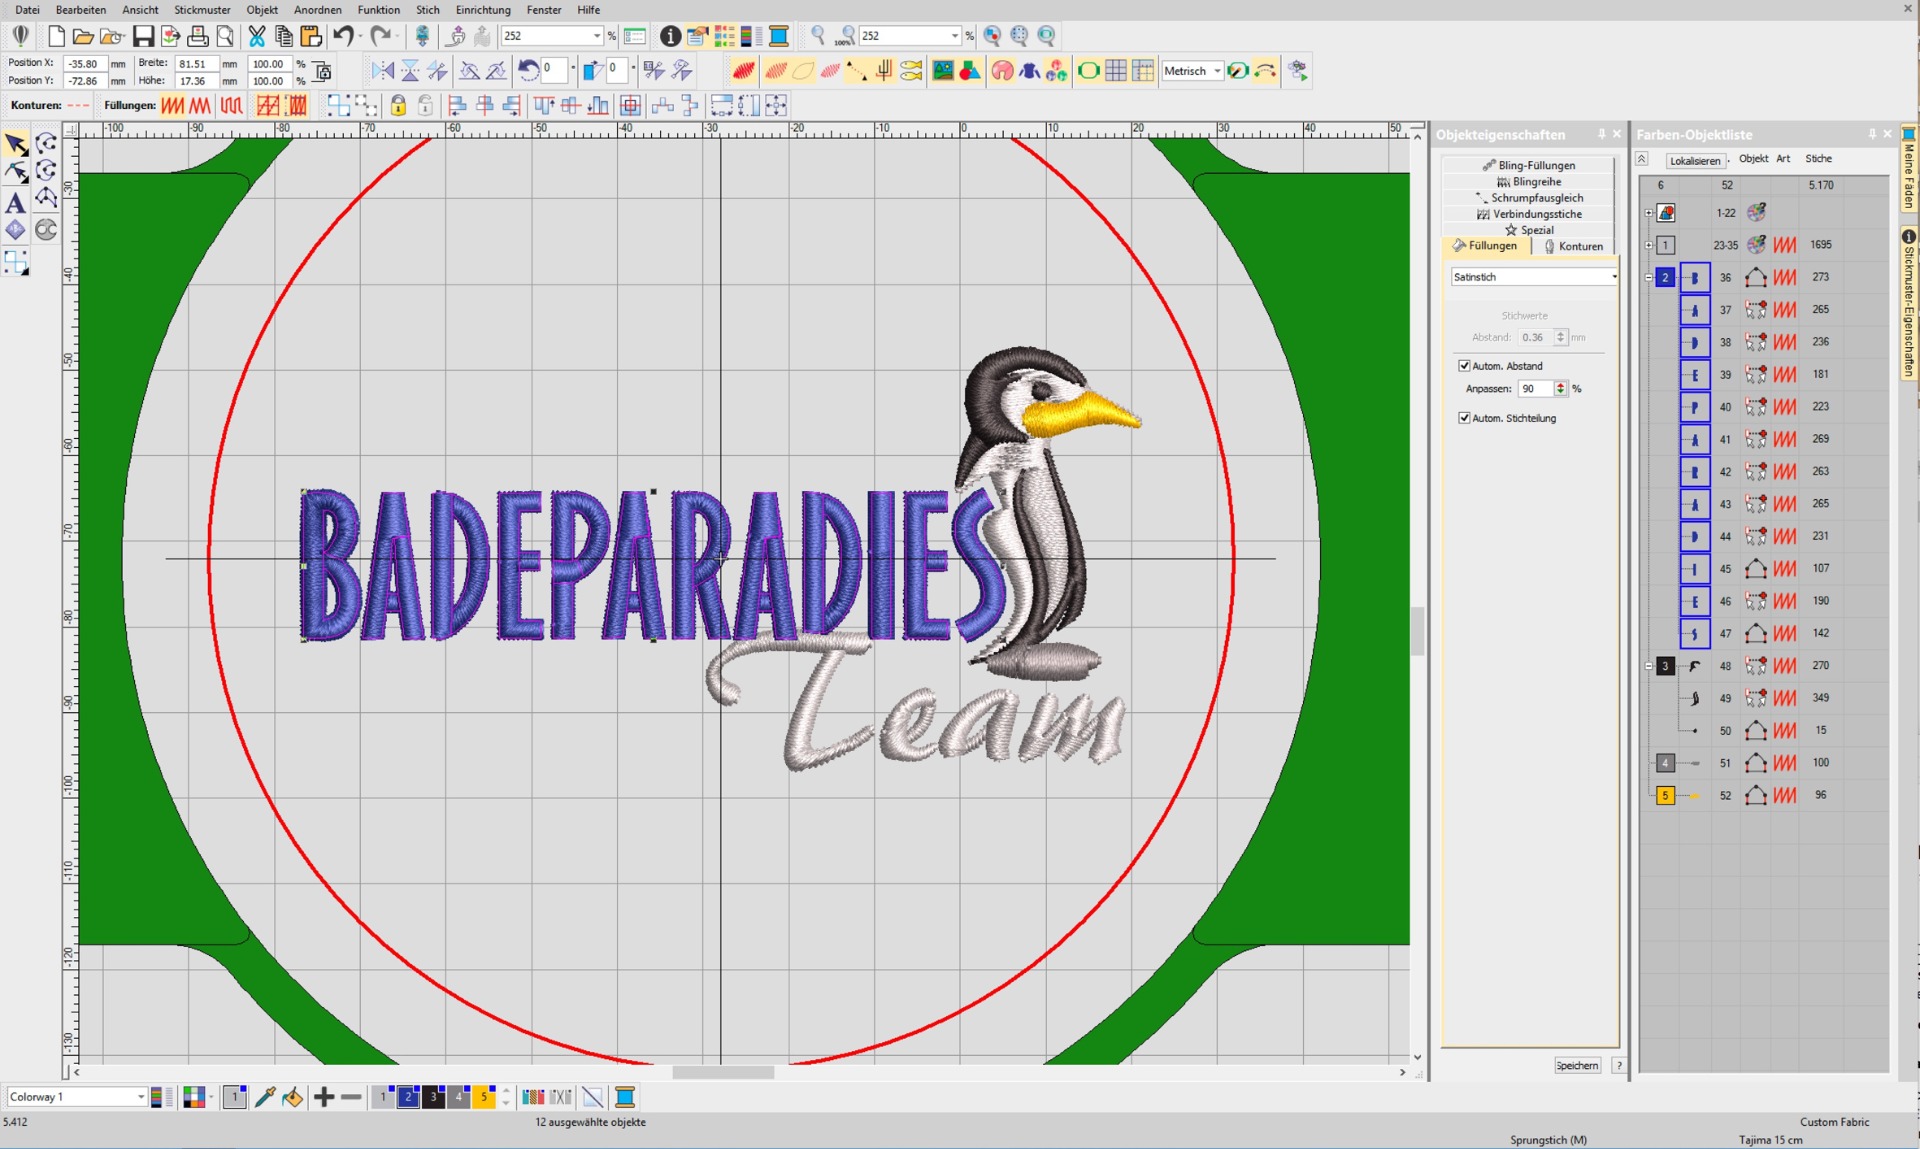Click the Save floppy disk icon
The height and width of the screenshot is (1149, 1920).
pos(143,36)
